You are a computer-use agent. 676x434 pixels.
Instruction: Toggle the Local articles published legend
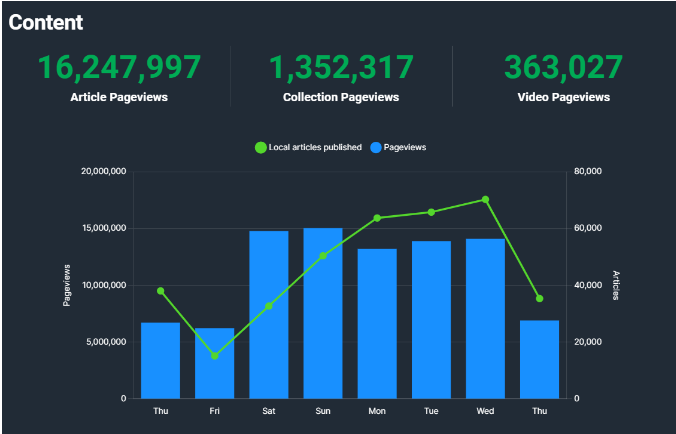click(315, 147)
